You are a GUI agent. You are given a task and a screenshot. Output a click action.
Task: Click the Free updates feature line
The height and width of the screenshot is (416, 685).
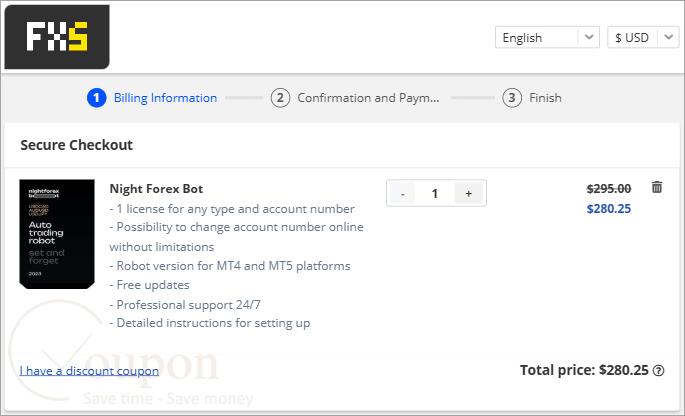149,285
